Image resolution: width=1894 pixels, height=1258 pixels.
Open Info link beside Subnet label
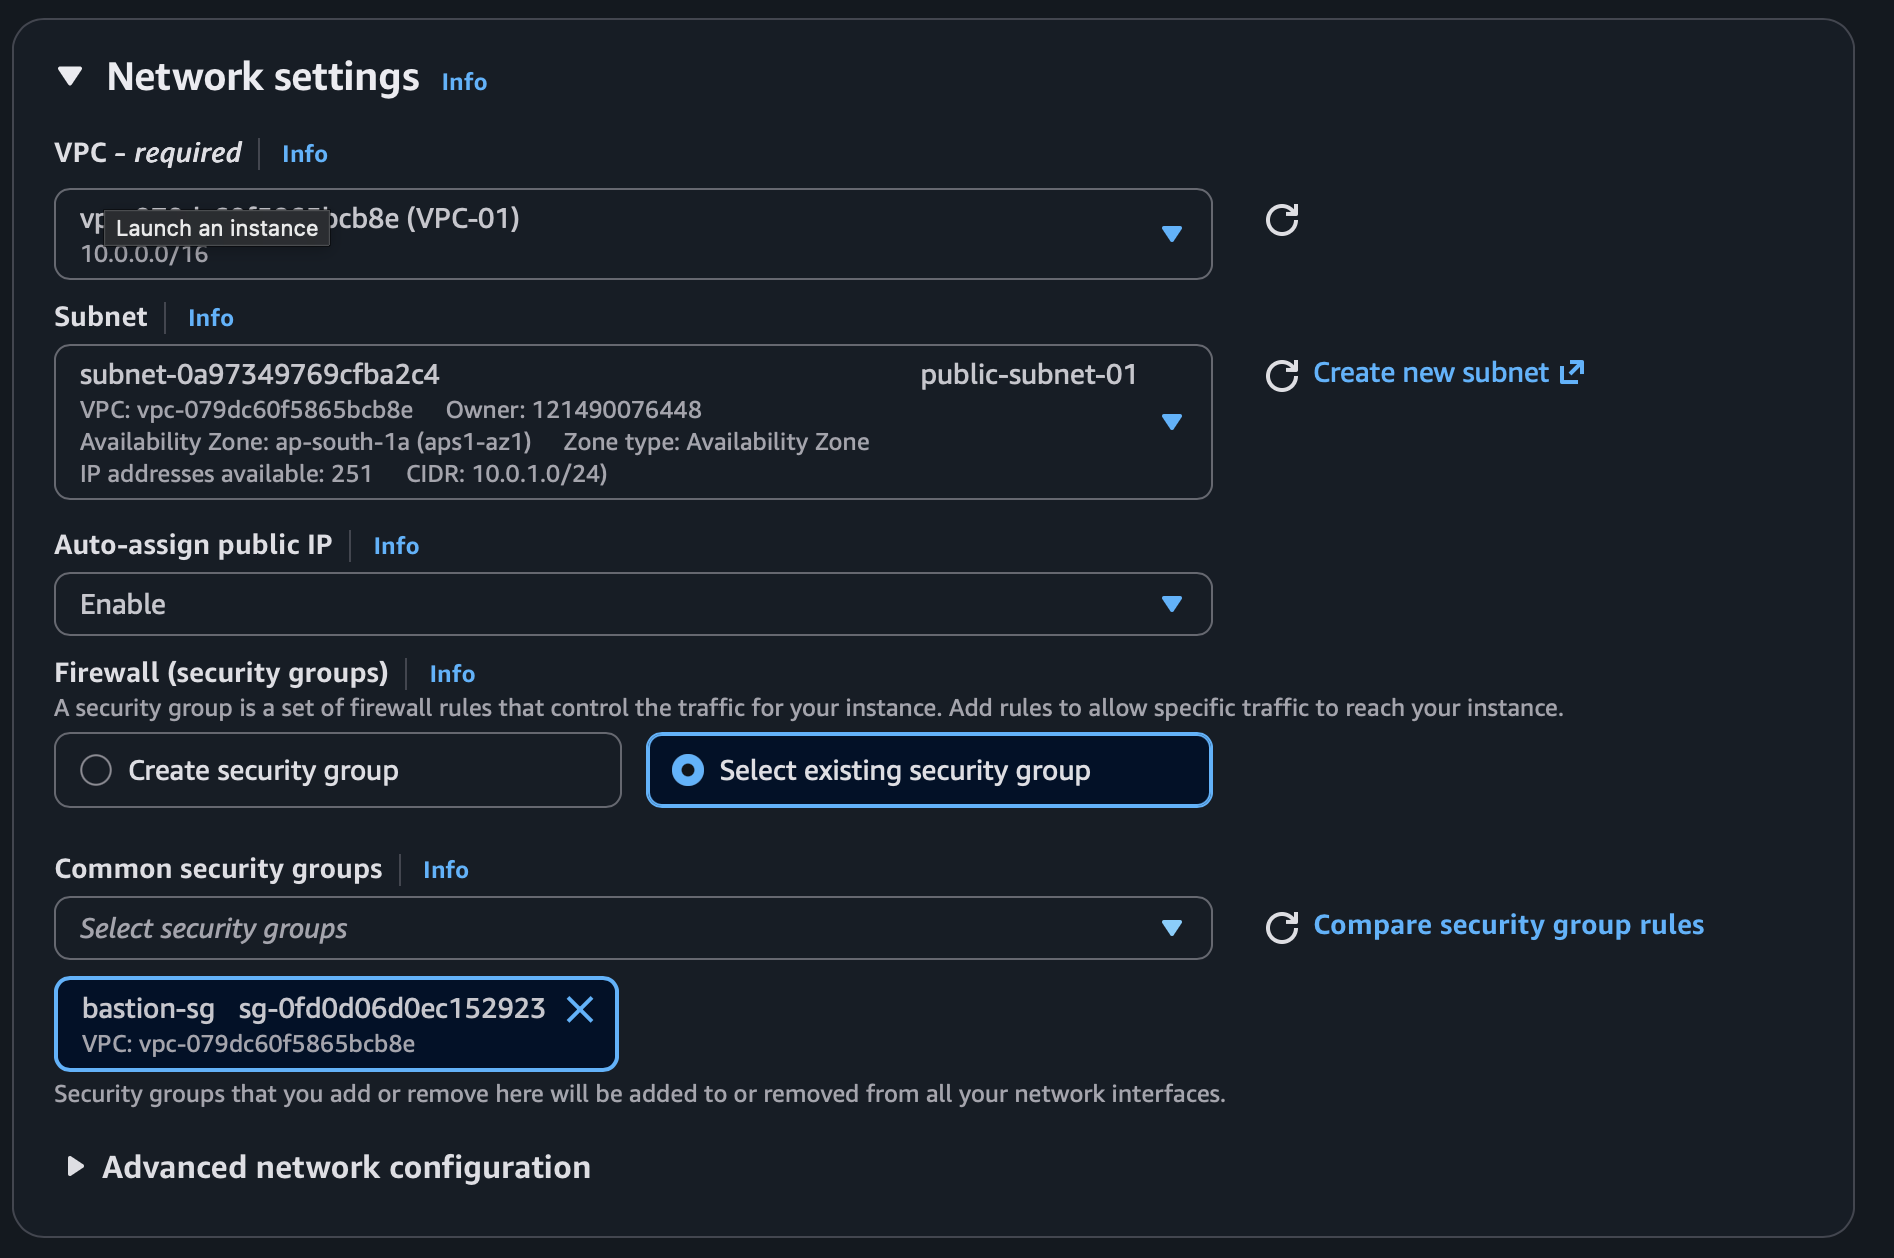[210, 318]
